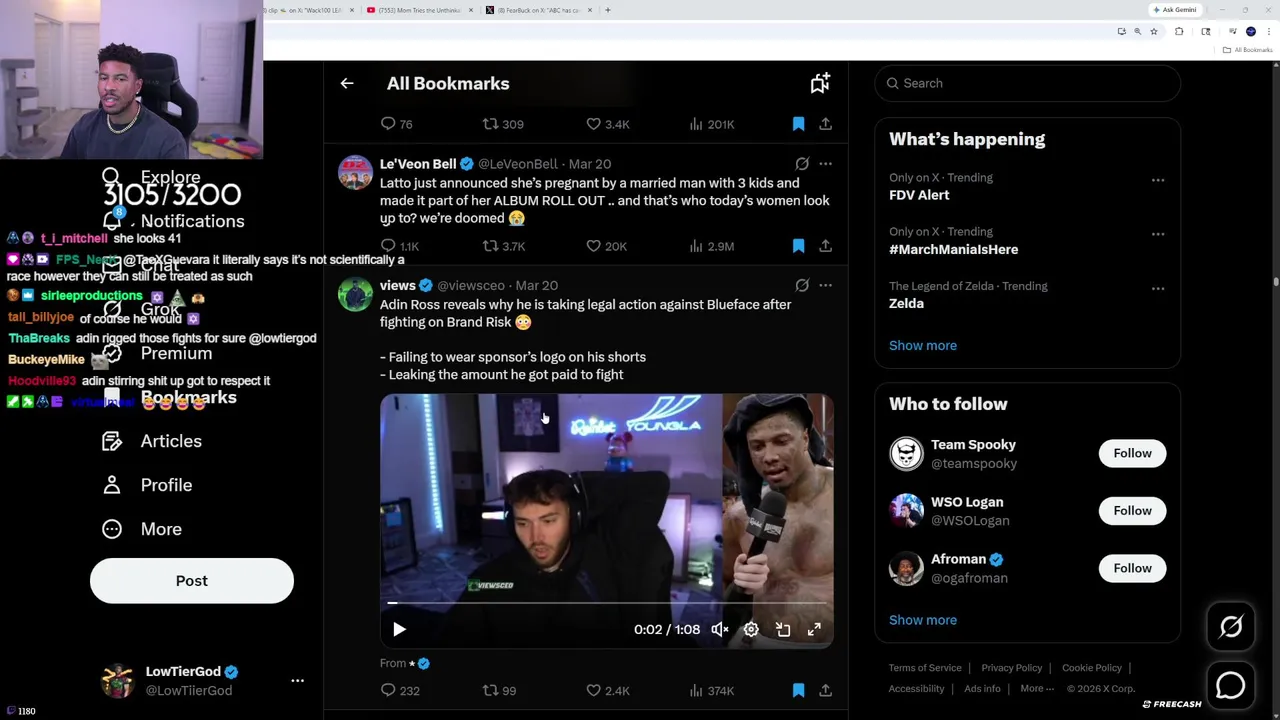Screen dimensions: 1280x720
Task: Open options for #MarchManiaIsHere trend
Action: click(x=1157, y=234)
